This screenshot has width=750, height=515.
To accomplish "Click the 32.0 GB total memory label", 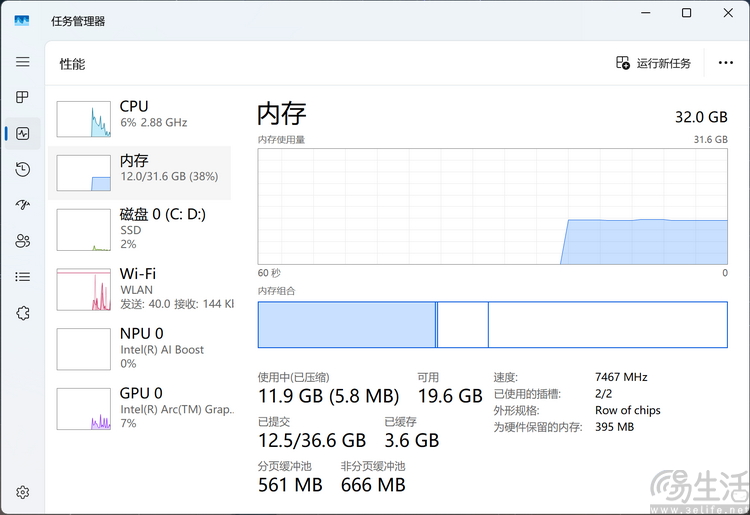I will point(701,117).
